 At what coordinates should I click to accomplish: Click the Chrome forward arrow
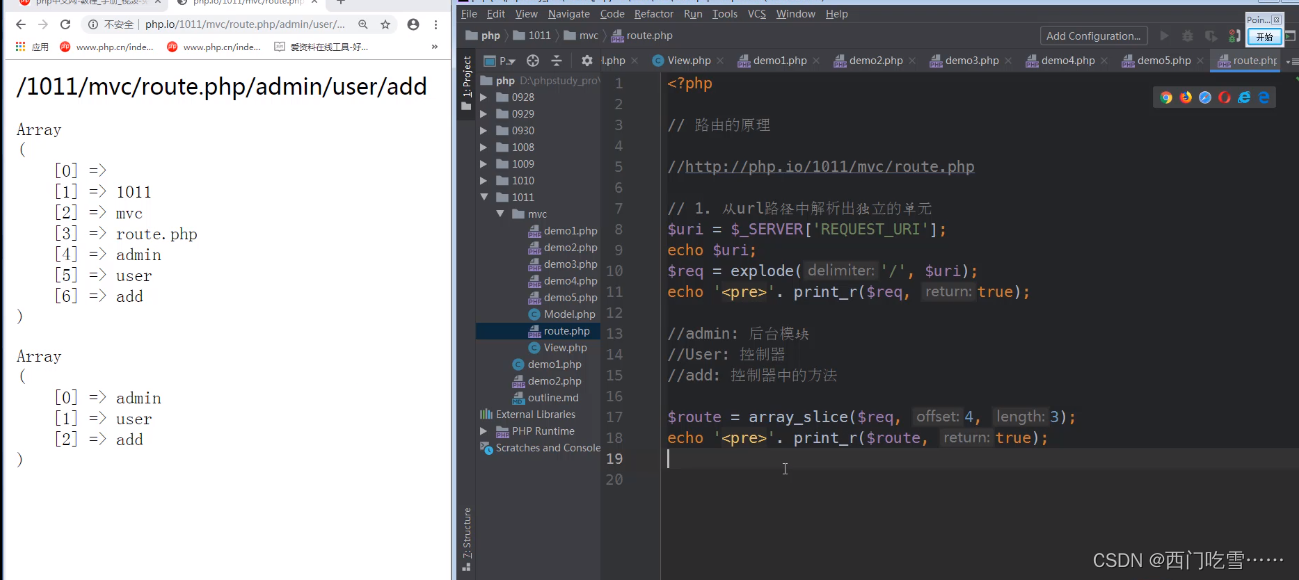coord(43,24)
